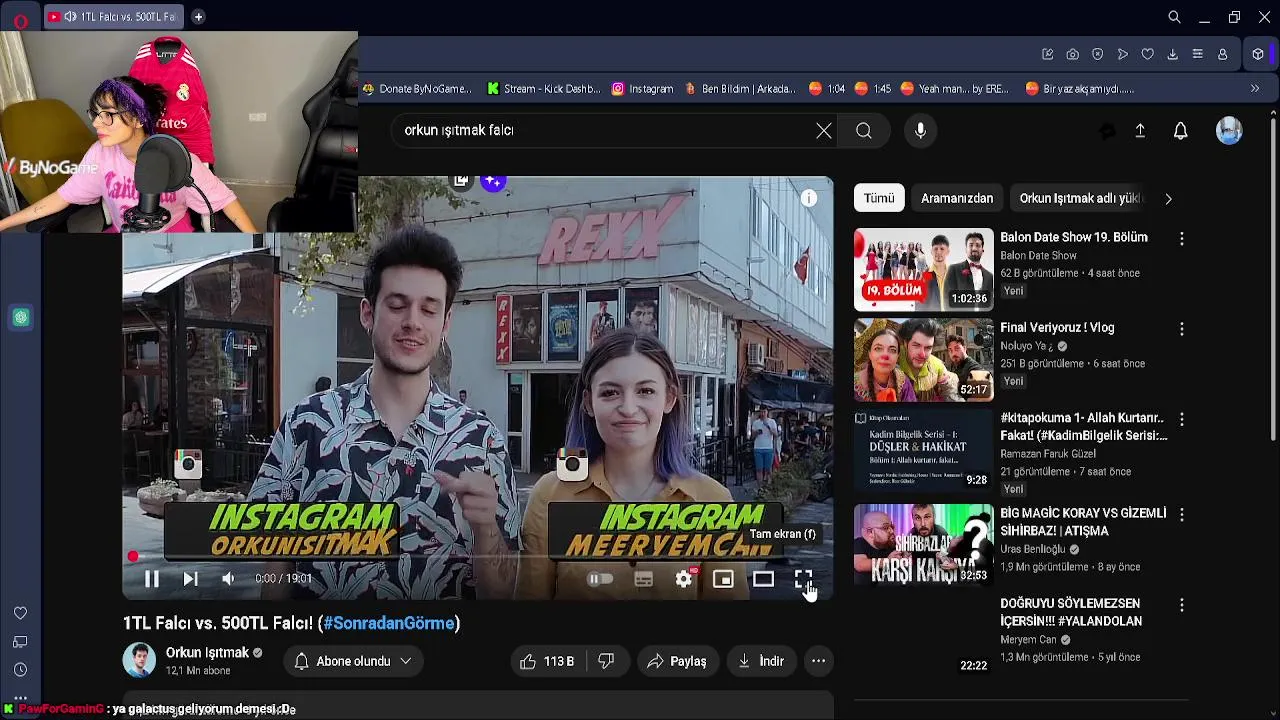Open sidebar tabs devices icon
The image size is (1280, 720).
[20, 642]
